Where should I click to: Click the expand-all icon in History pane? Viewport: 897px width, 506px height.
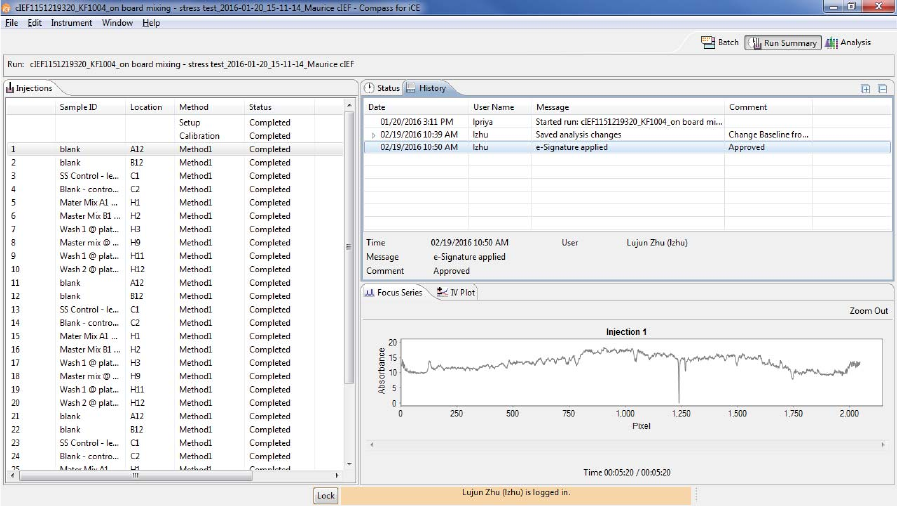pyautogui.click(x=866, y=88)
